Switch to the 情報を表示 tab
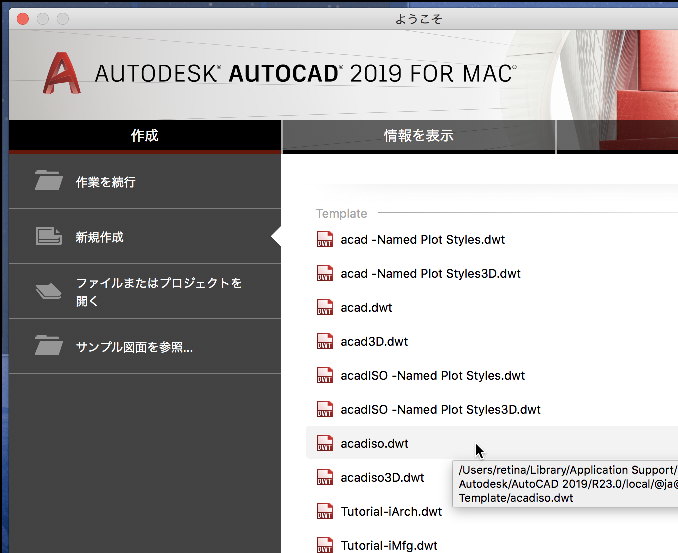678x553 pixels. [x=419, y=136]
